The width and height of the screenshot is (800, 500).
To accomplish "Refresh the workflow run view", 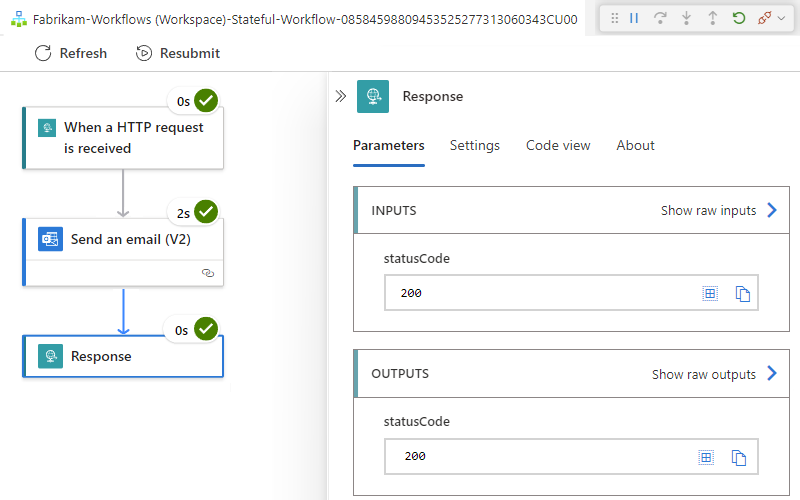I will [x=71, y=53].
